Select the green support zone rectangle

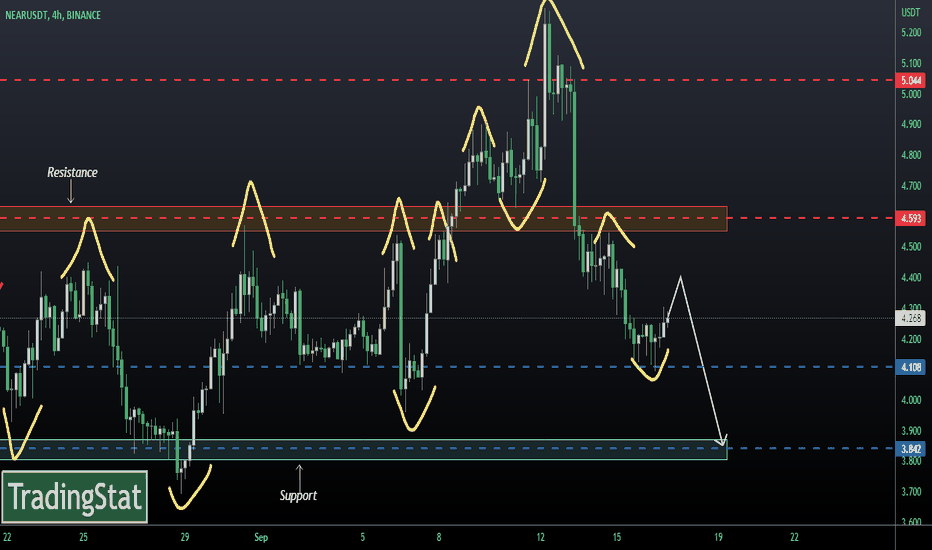[x=363, y=450]
